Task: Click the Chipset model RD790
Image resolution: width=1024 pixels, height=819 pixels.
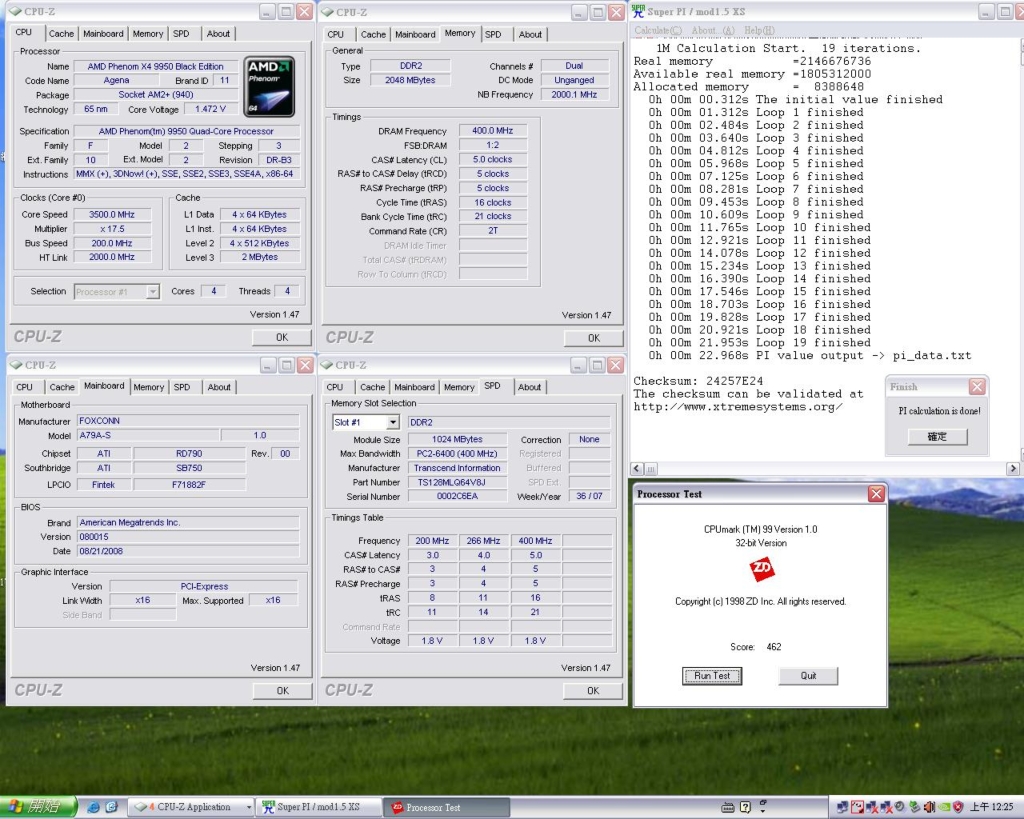Action: [x=189, y=453]
